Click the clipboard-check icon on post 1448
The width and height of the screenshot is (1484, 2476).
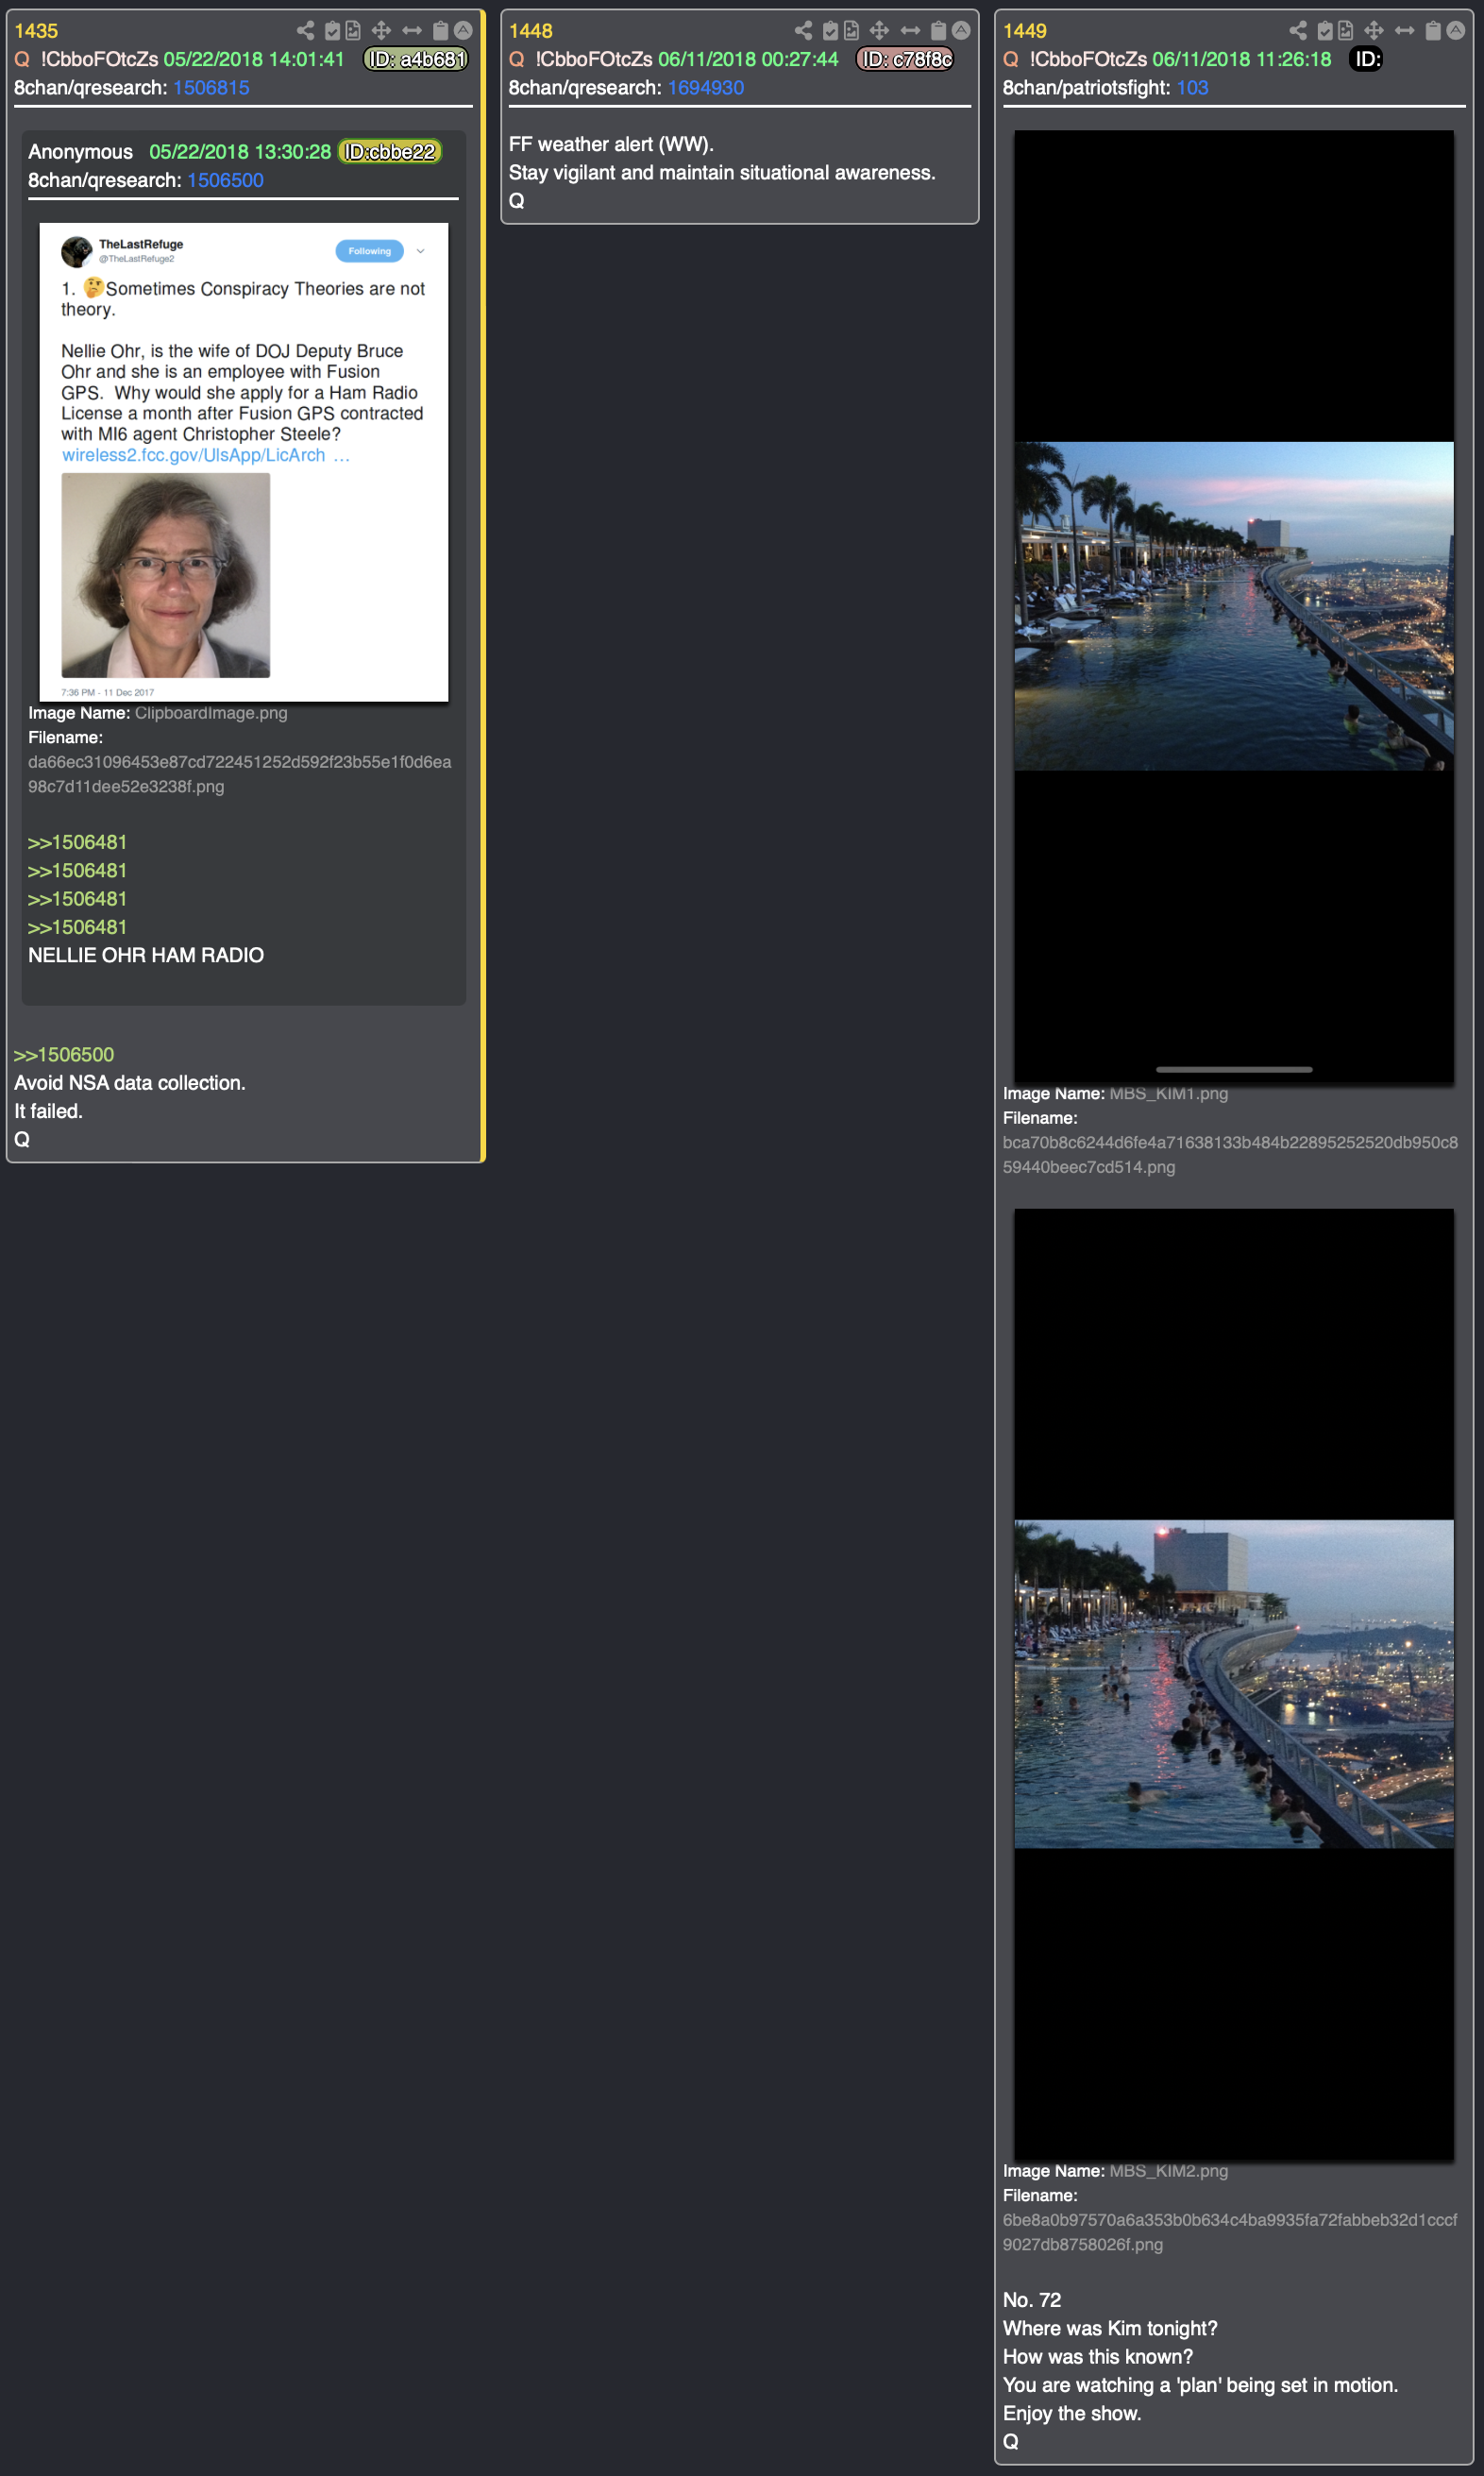(830, 31)
